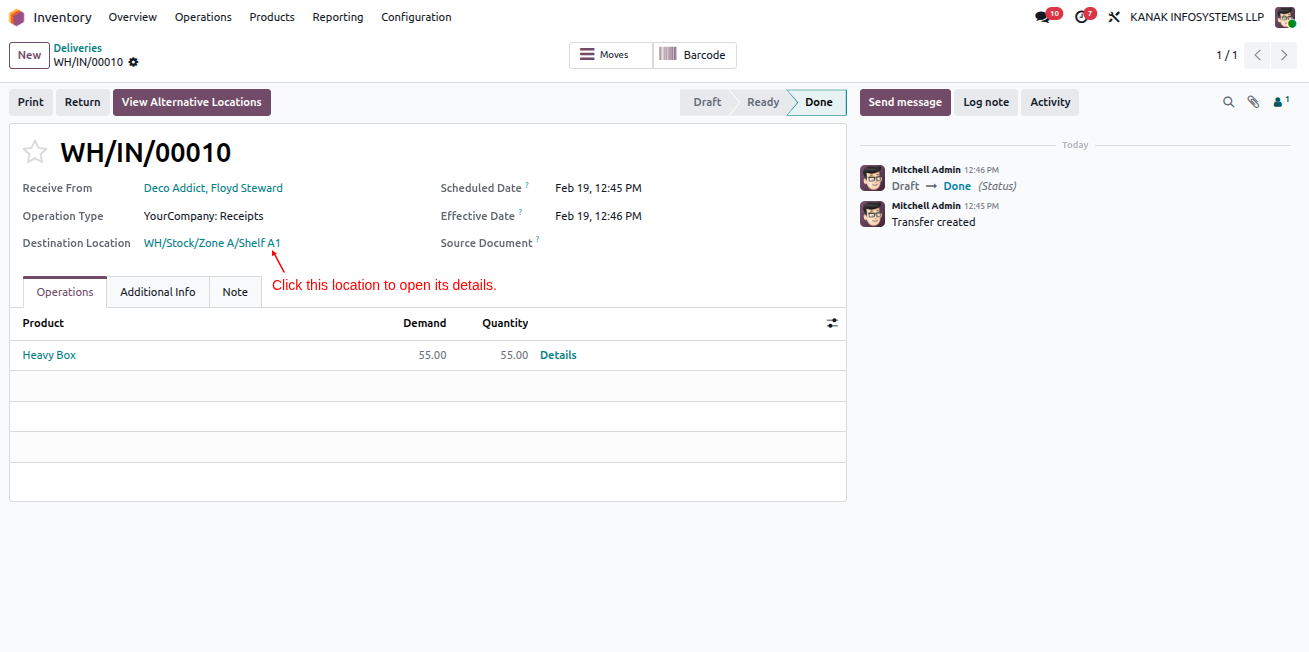This screenshot has width=1309, height=652.
Task: Open the Mitchell Admin user avatar menu
Action: coord(1285,17)
